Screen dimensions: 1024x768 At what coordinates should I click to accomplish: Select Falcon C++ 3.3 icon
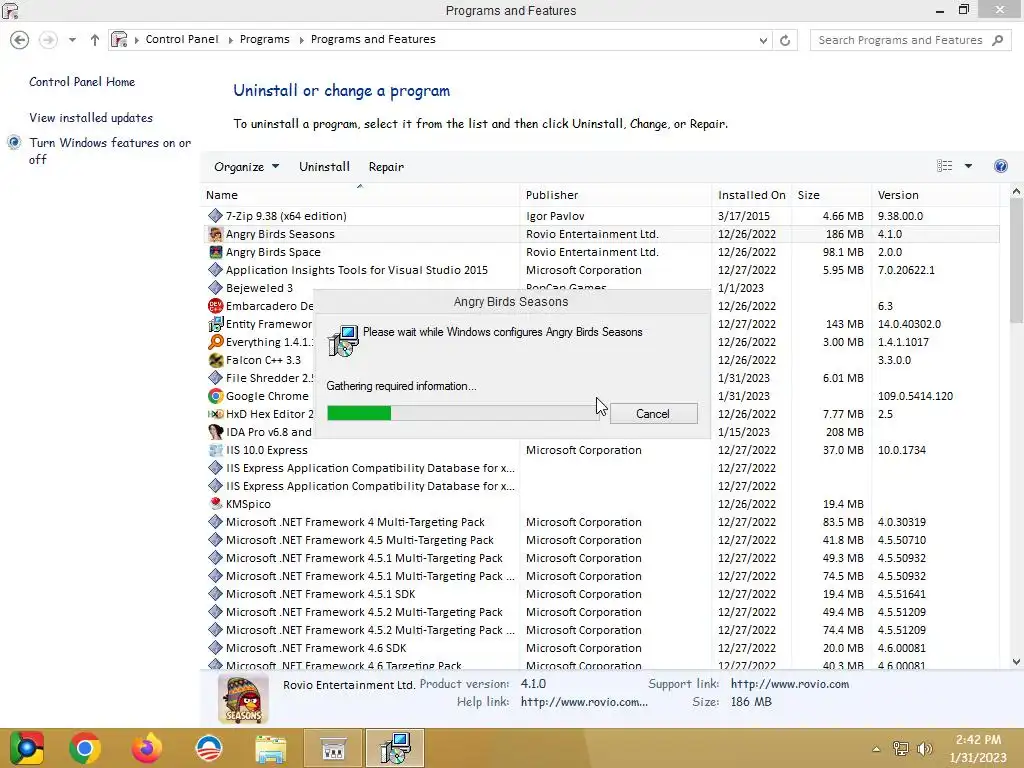click(x=216, y=360)
